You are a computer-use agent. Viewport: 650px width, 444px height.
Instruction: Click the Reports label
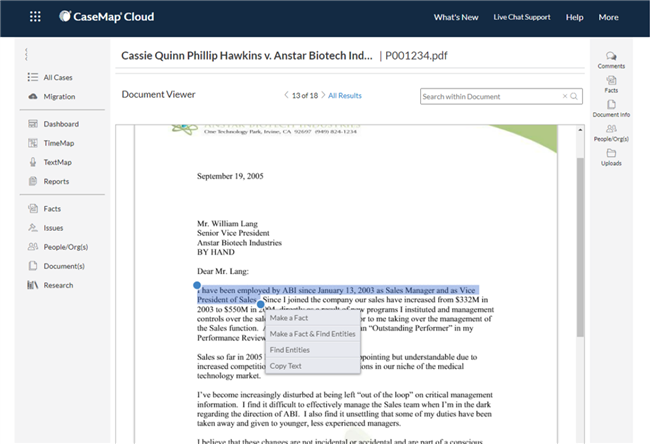coord(56,181)
